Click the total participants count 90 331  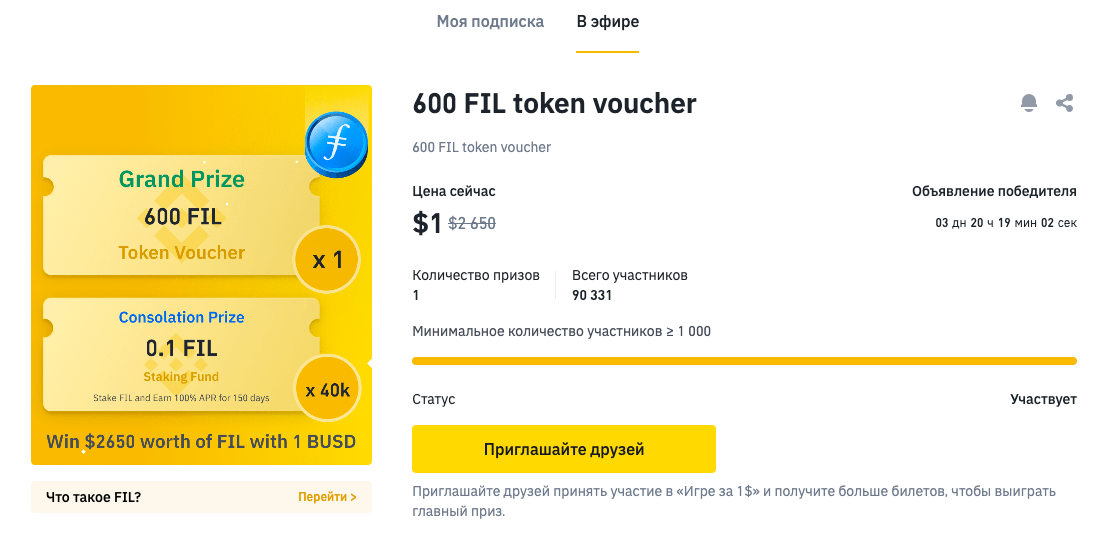tap(592, 295)
